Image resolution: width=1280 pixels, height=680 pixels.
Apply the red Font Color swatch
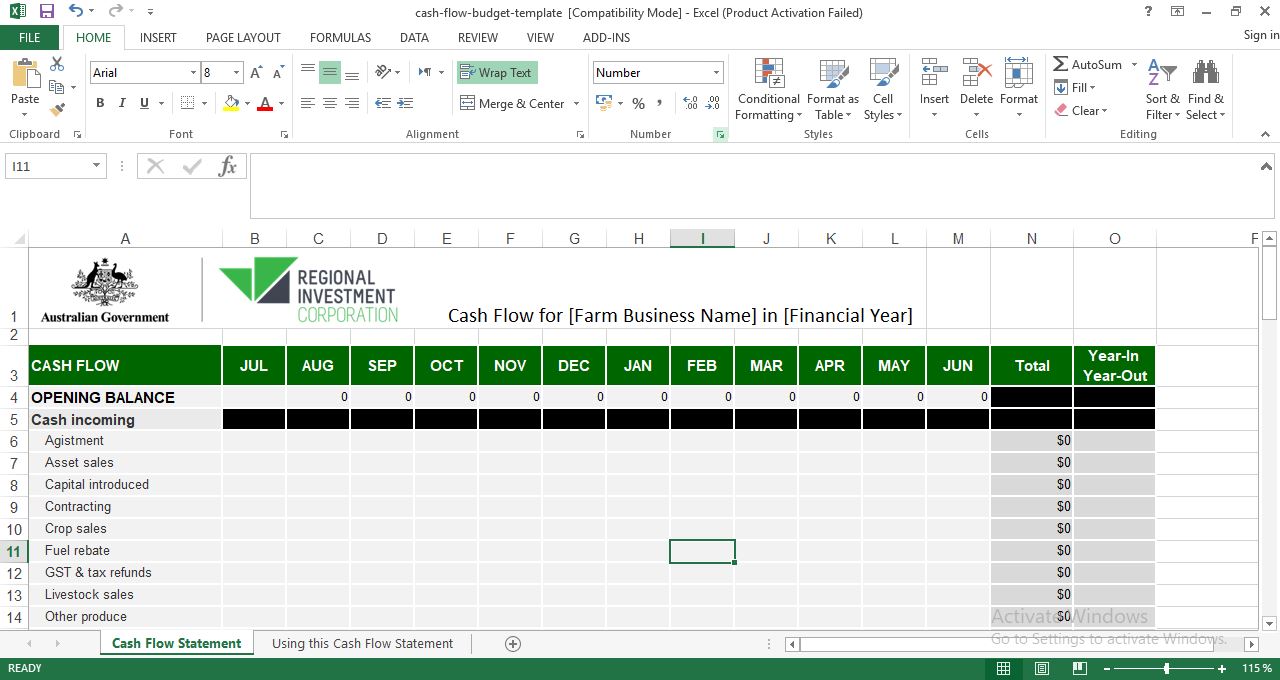264,103
